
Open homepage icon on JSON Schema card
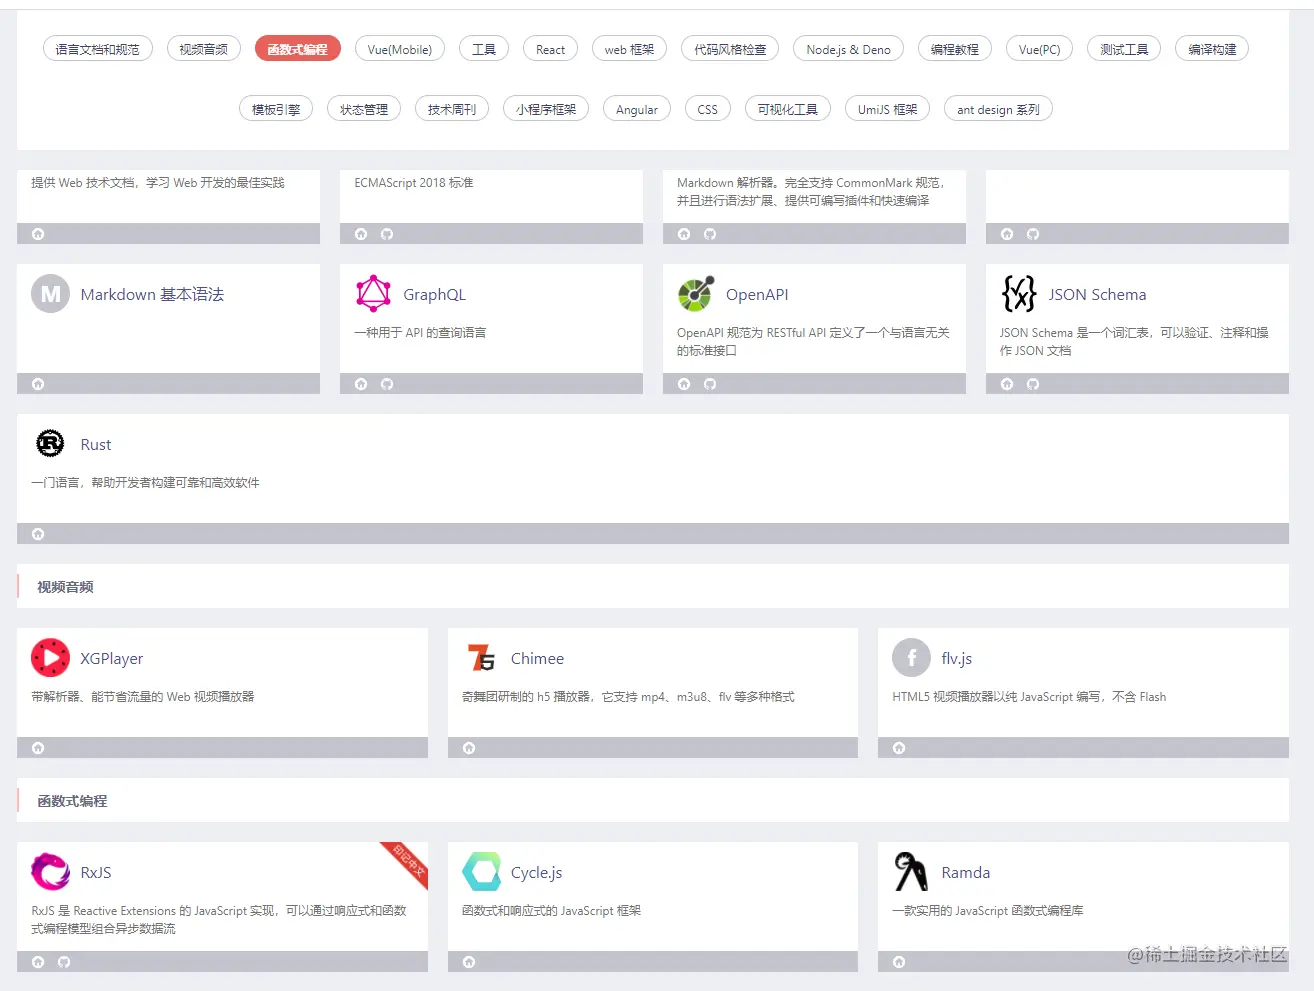(1007, 384)
